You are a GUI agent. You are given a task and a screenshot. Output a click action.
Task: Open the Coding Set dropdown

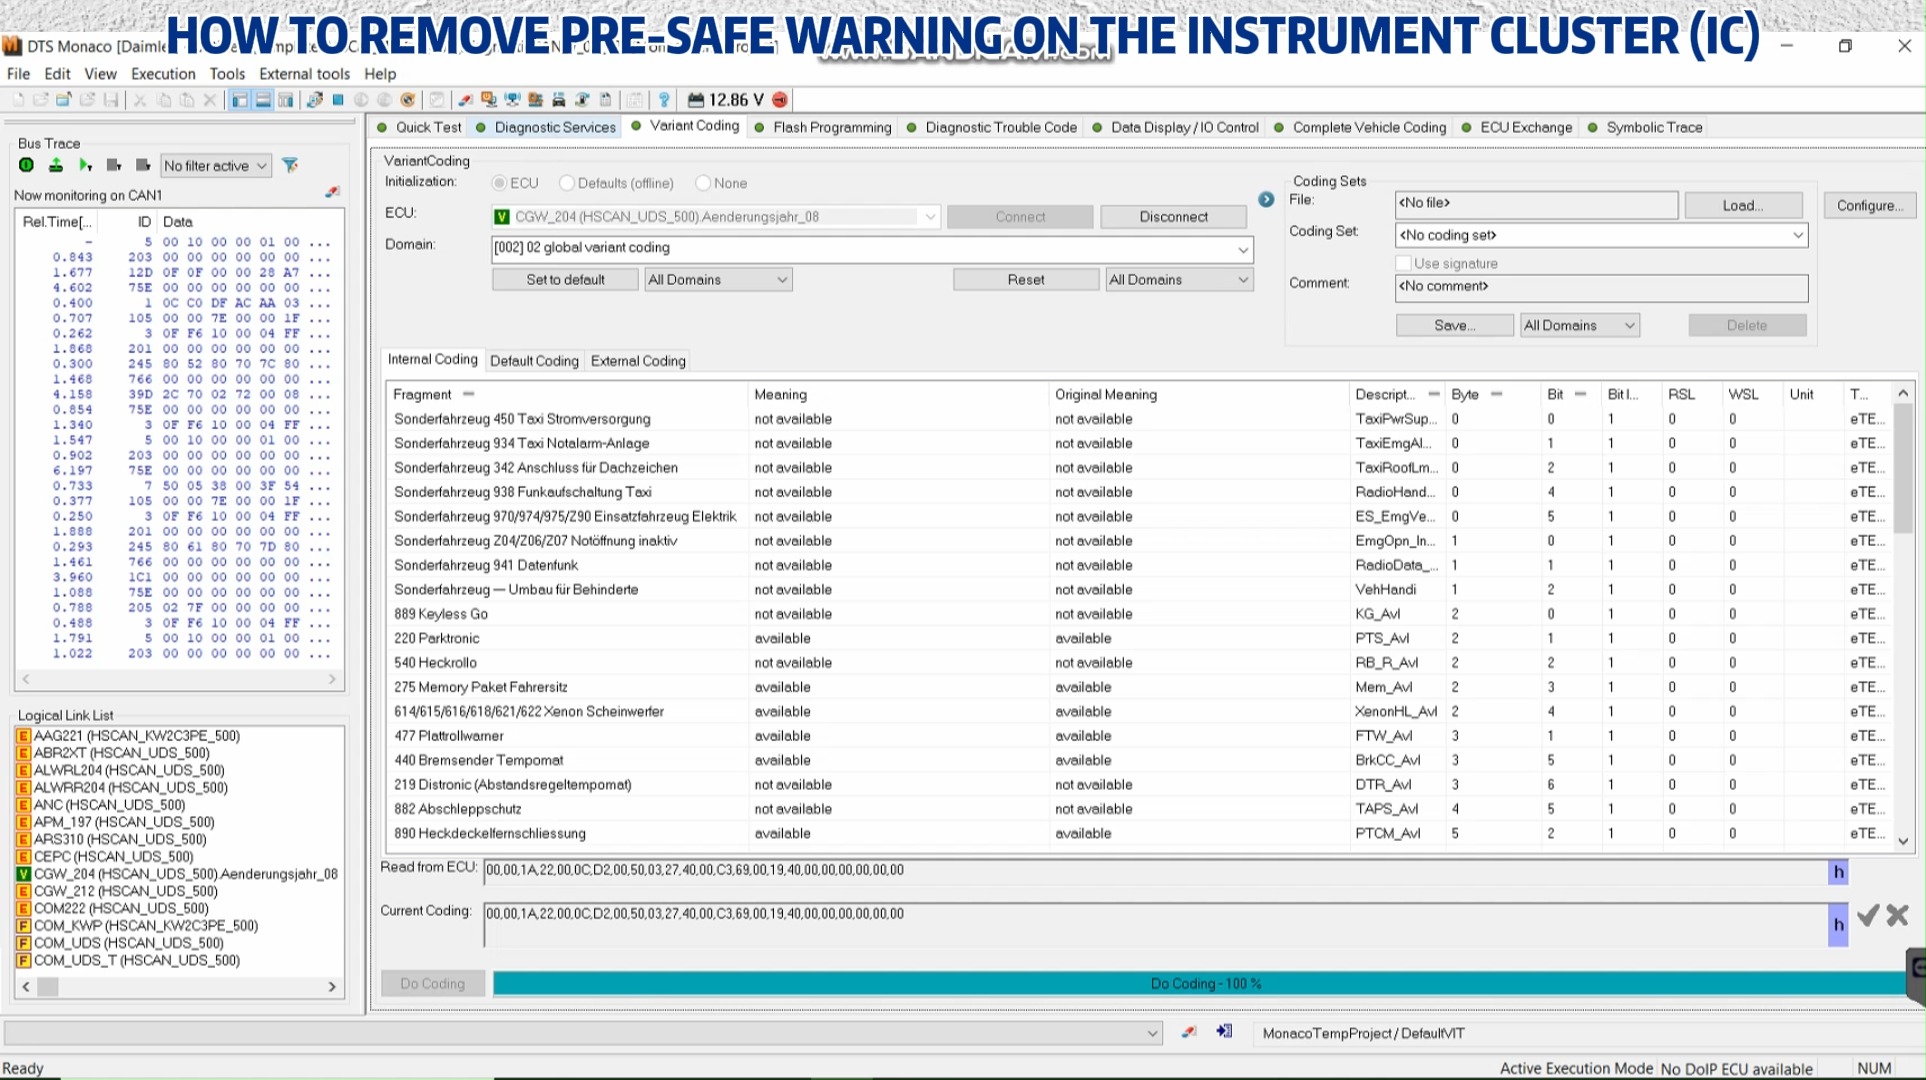[x=1601, y=235]
